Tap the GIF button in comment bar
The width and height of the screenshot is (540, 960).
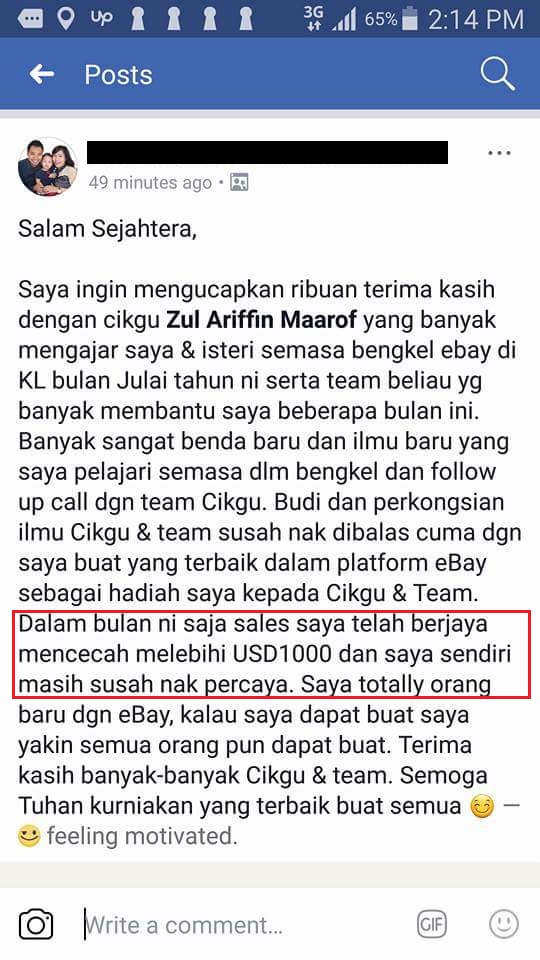(x=432, y=924)
